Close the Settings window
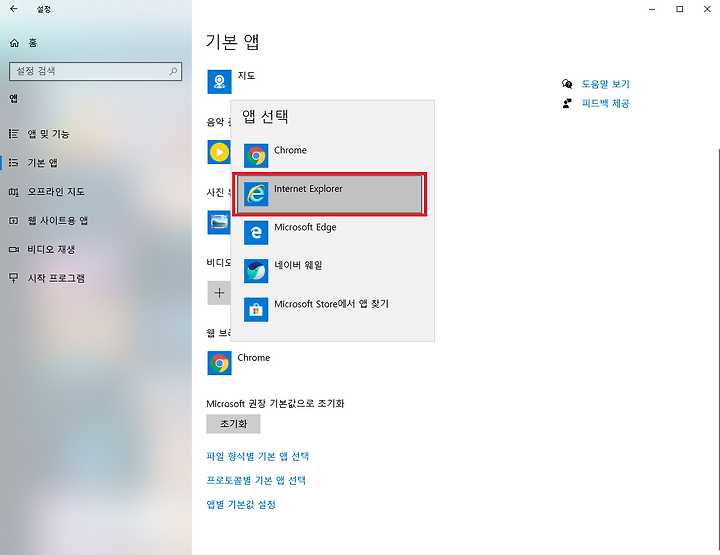The width and height of the screenshot is (720, 555). (707, 9)
